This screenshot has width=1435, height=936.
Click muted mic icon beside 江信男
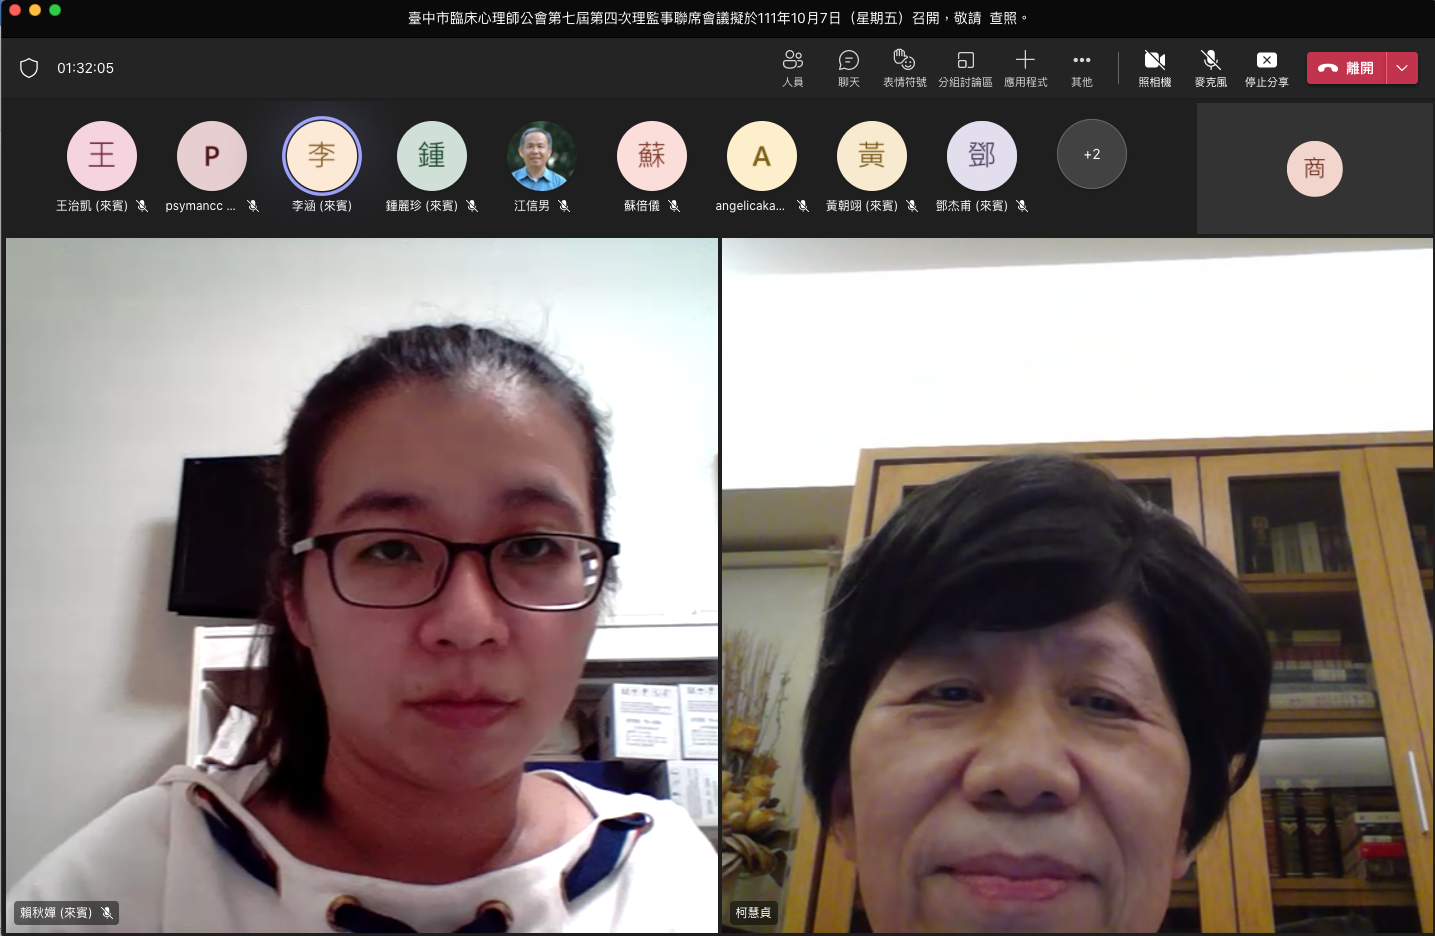pos(564,206)
